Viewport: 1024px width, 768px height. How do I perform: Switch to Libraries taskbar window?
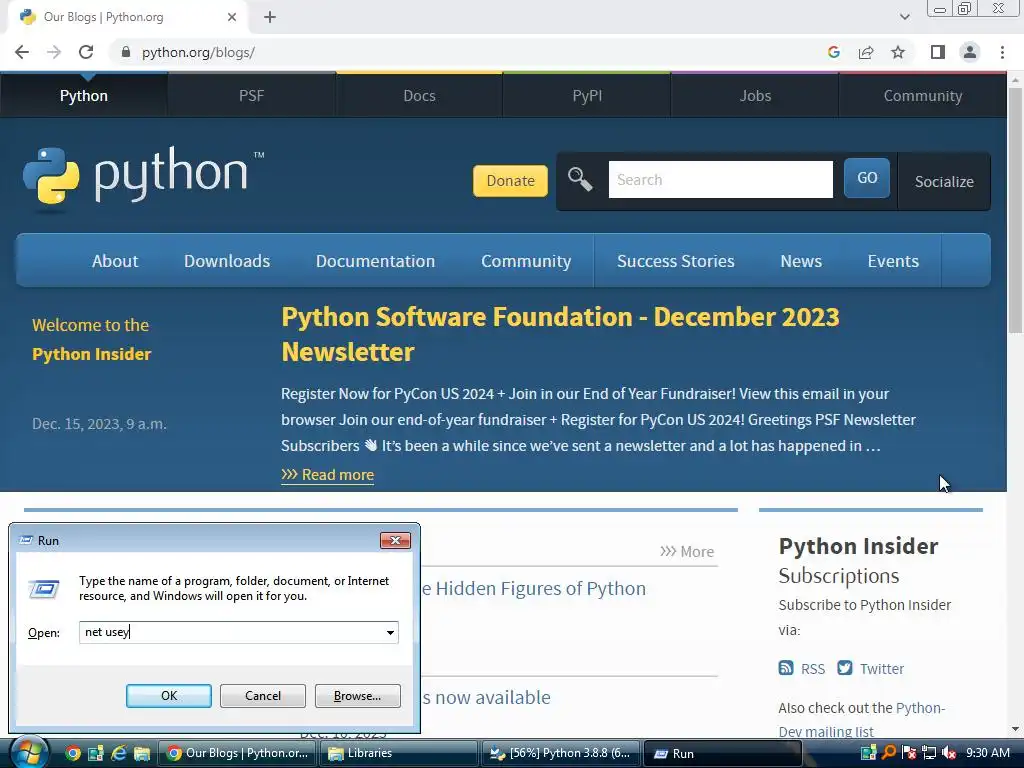(x=398, y=754)
